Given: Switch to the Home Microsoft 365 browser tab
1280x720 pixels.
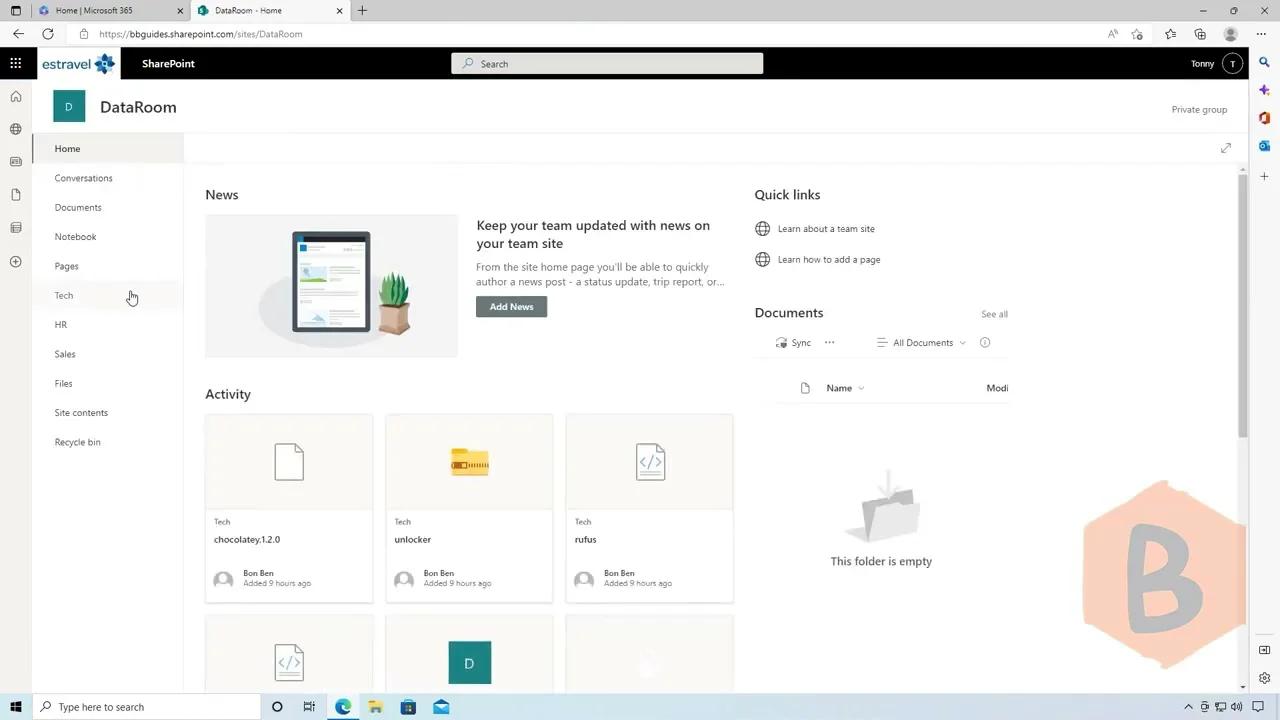Looking at the screenshot, I should (x=95, y=11).
